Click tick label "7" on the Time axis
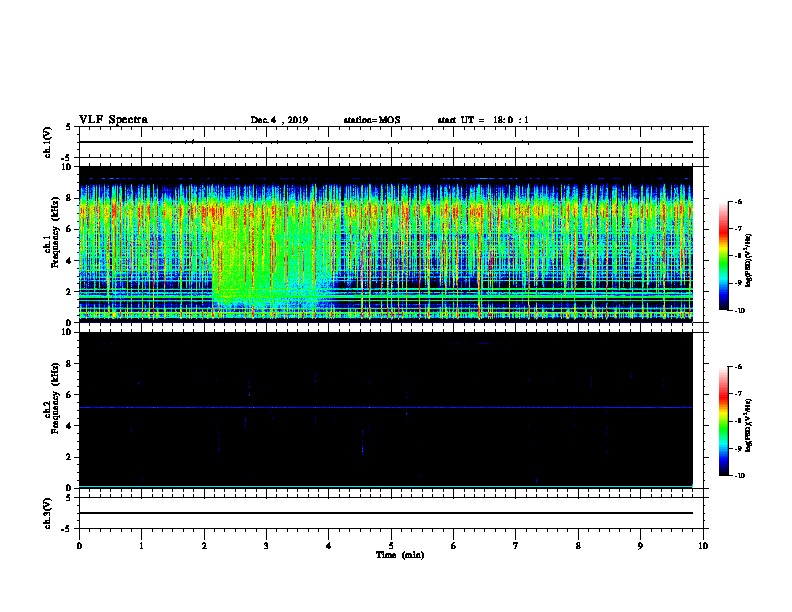Image resolution: width=792 pixels, height=612 pixels. point(516,546)
